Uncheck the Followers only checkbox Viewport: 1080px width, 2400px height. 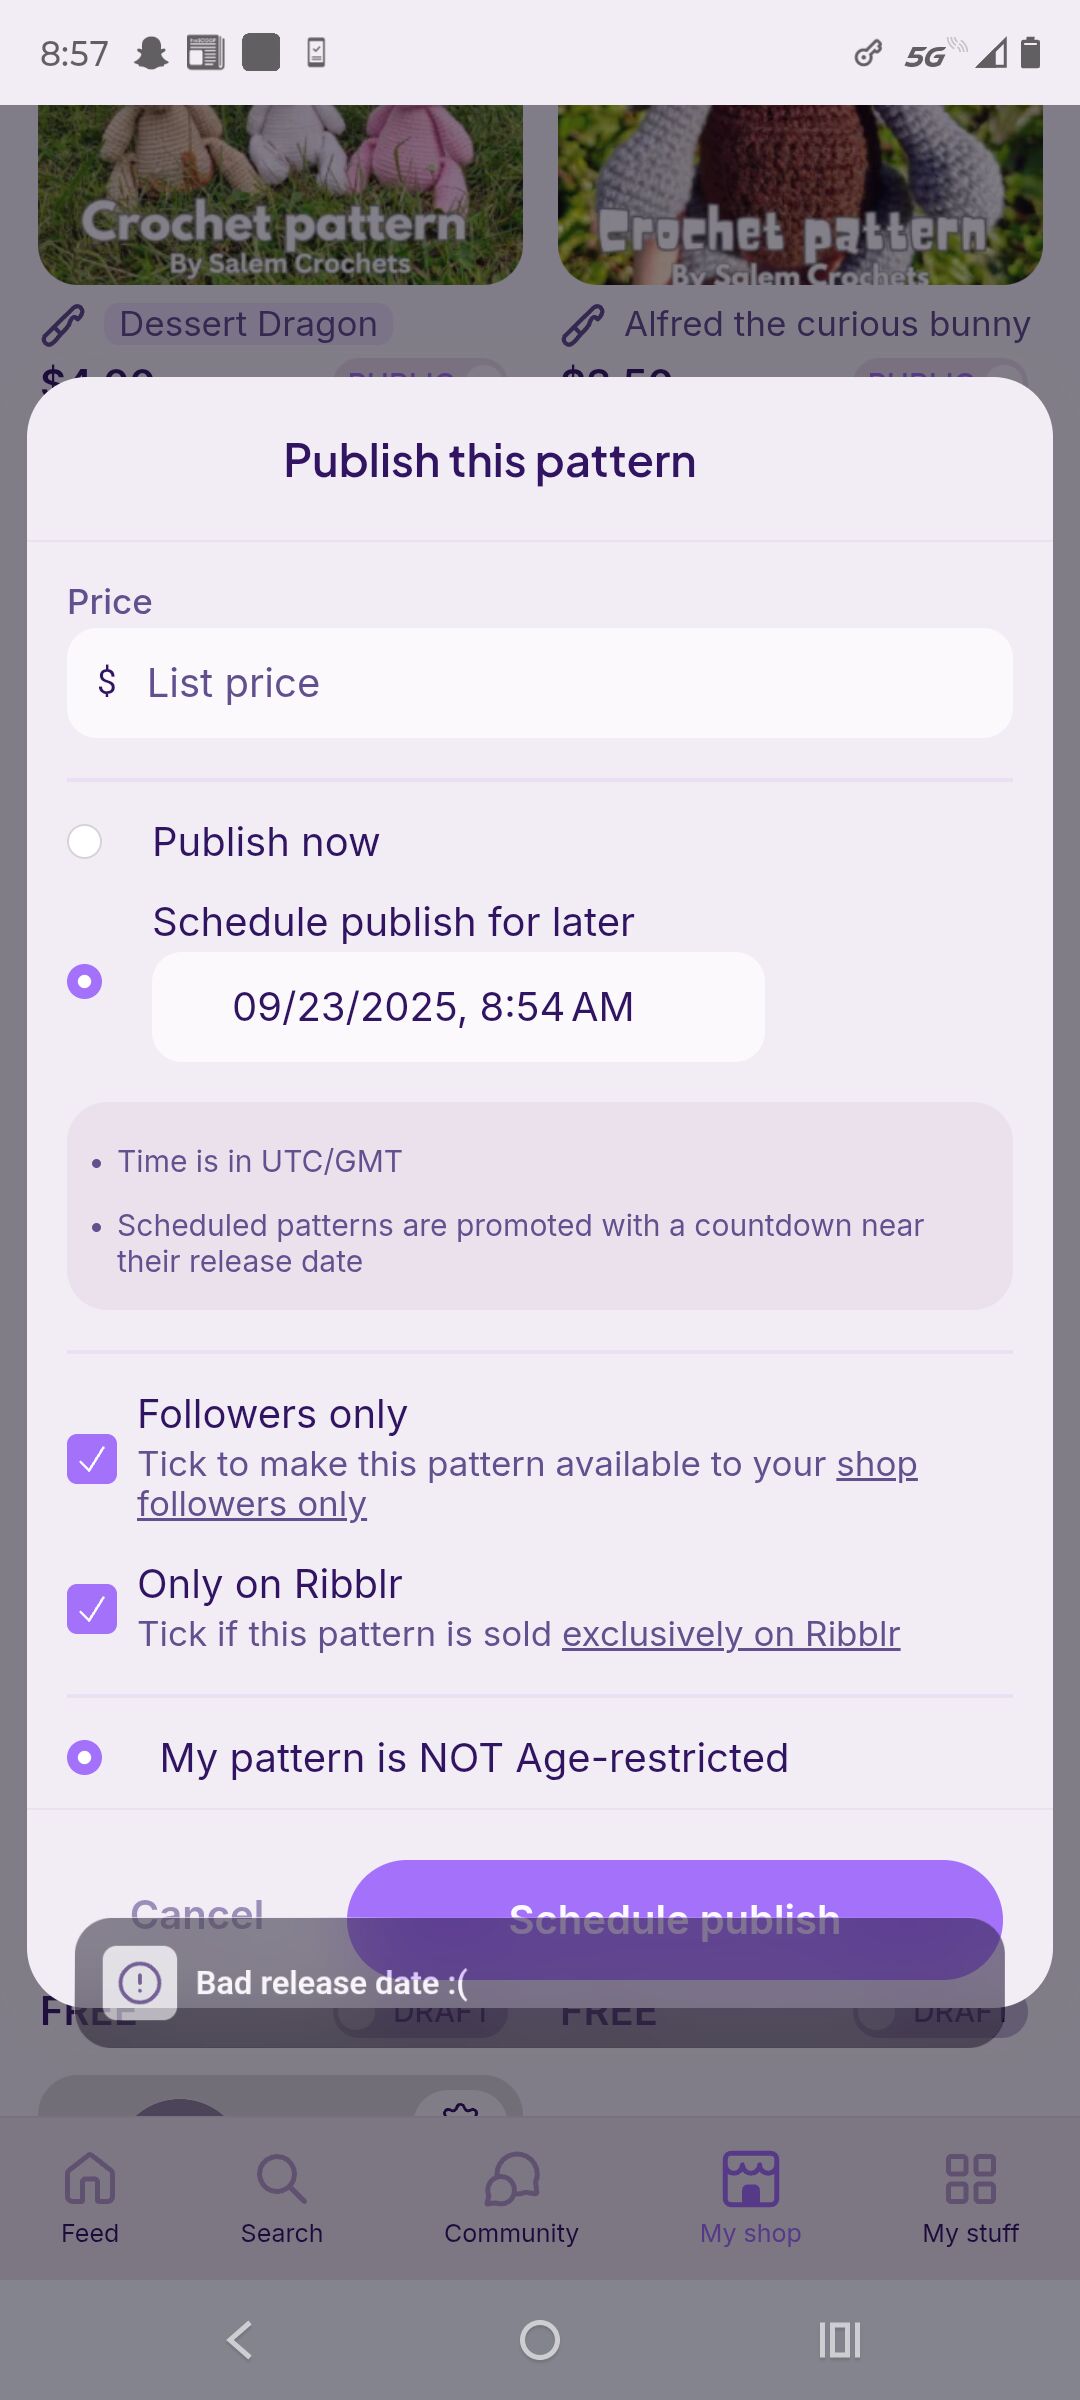[x=92, y=1459]
